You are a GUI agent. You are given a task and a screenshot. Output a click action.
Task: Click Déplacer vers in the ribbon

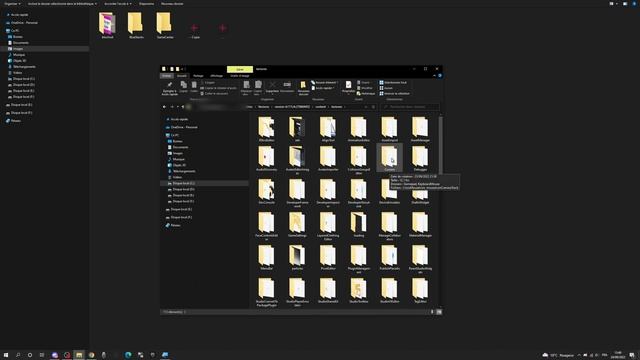[x=246, y=88]
